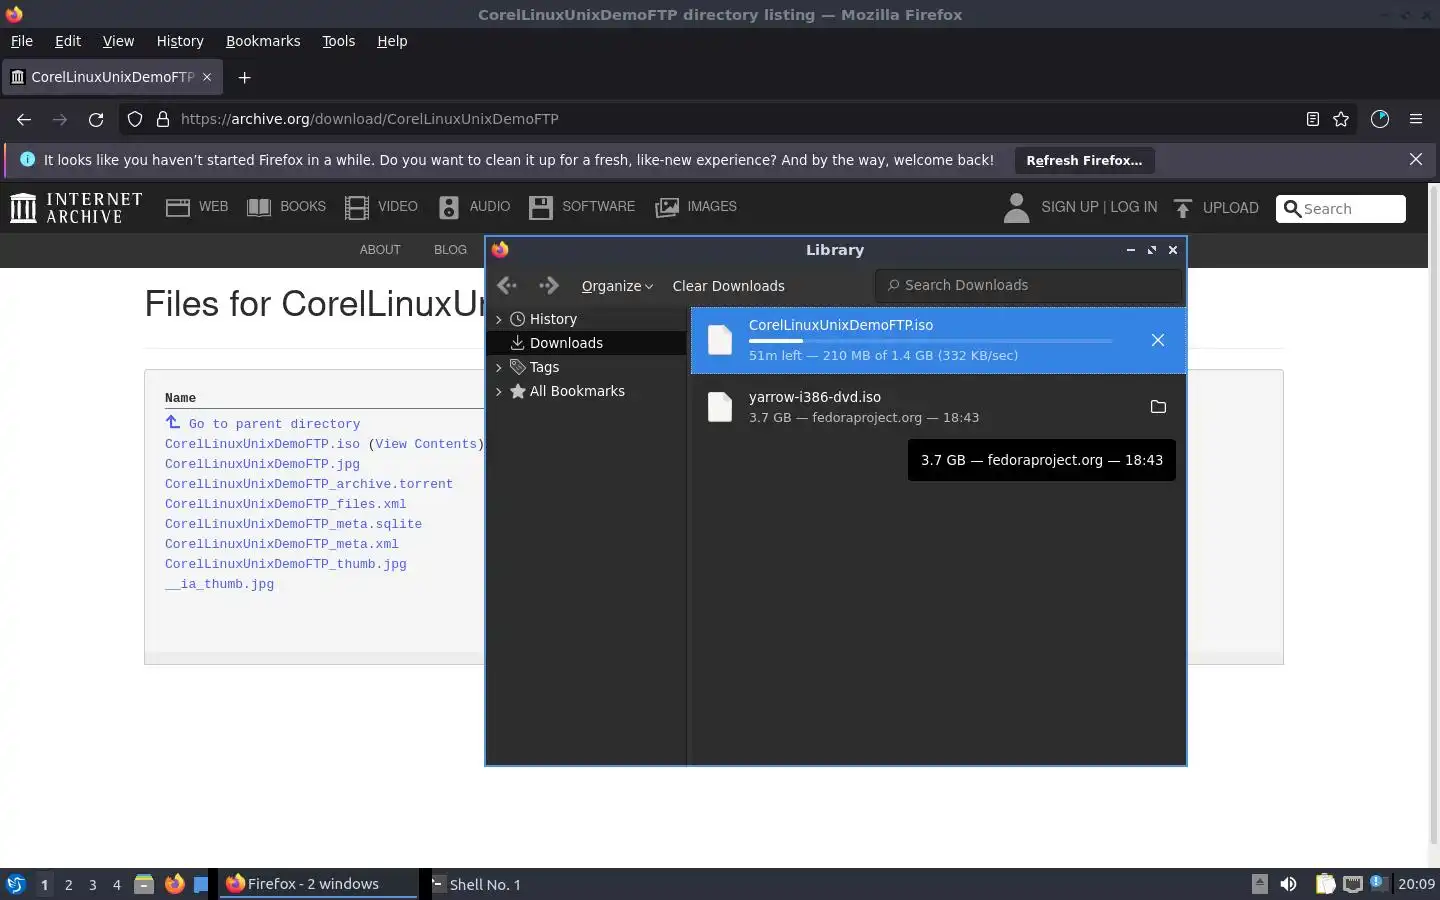Click Clear Downloads in Library
The image size is (1440, 900).
(728, 286)
